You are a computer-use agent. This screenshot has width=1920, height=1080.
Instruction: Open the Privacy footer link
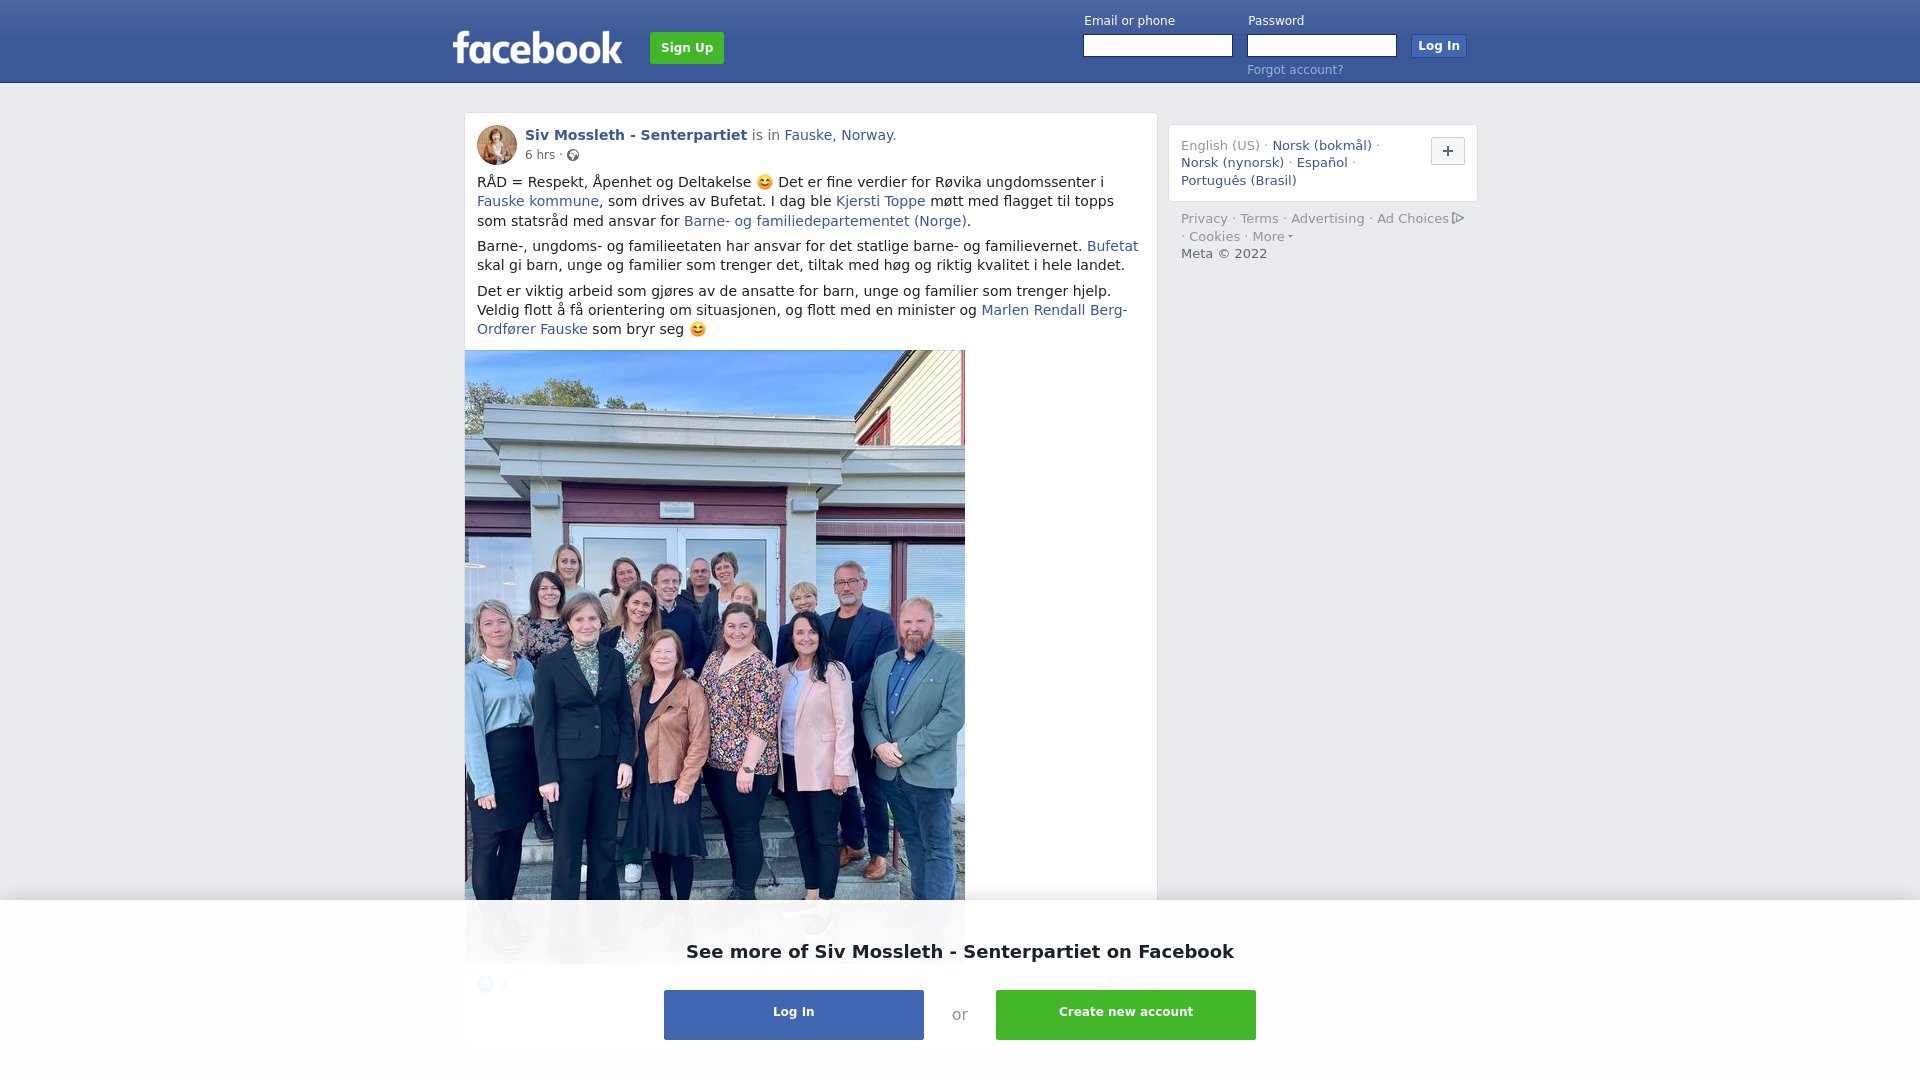click(1204, 219)
